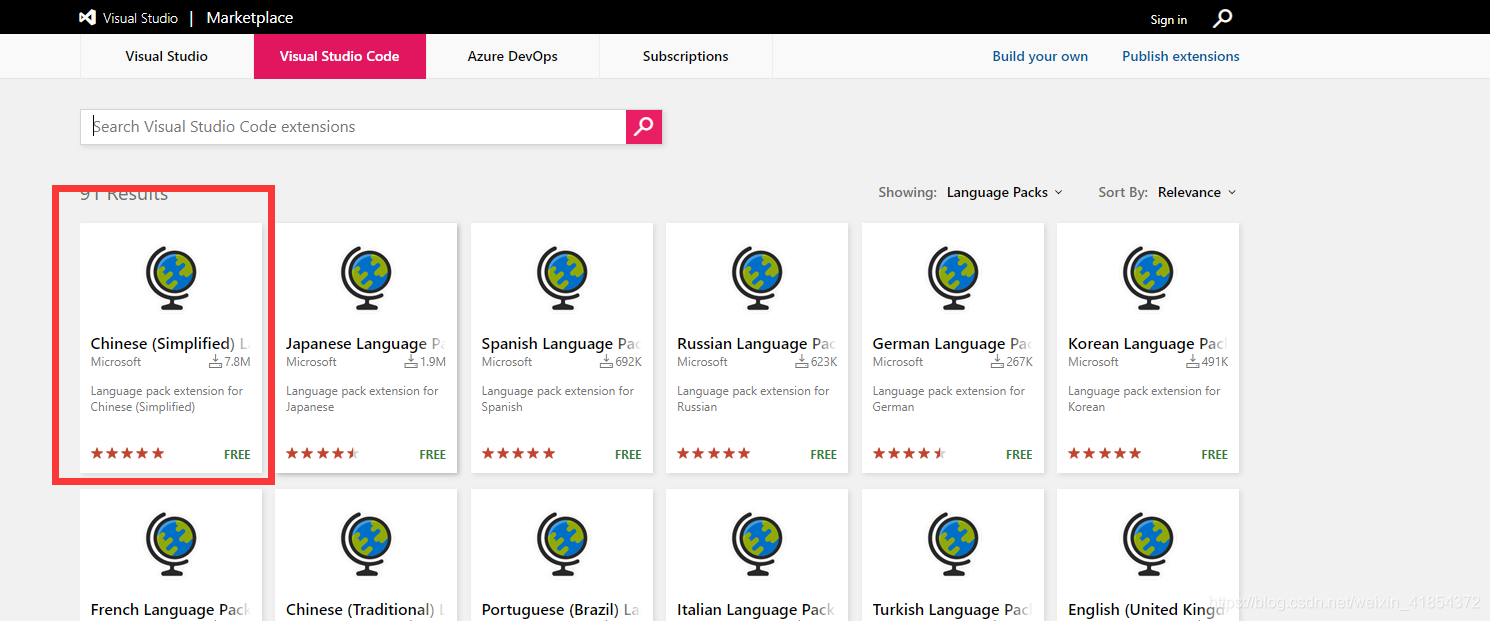Click the Italian Language Pack globe icon
The width and height of the screenshot is (1490, 621).
[x=757, y=543]
